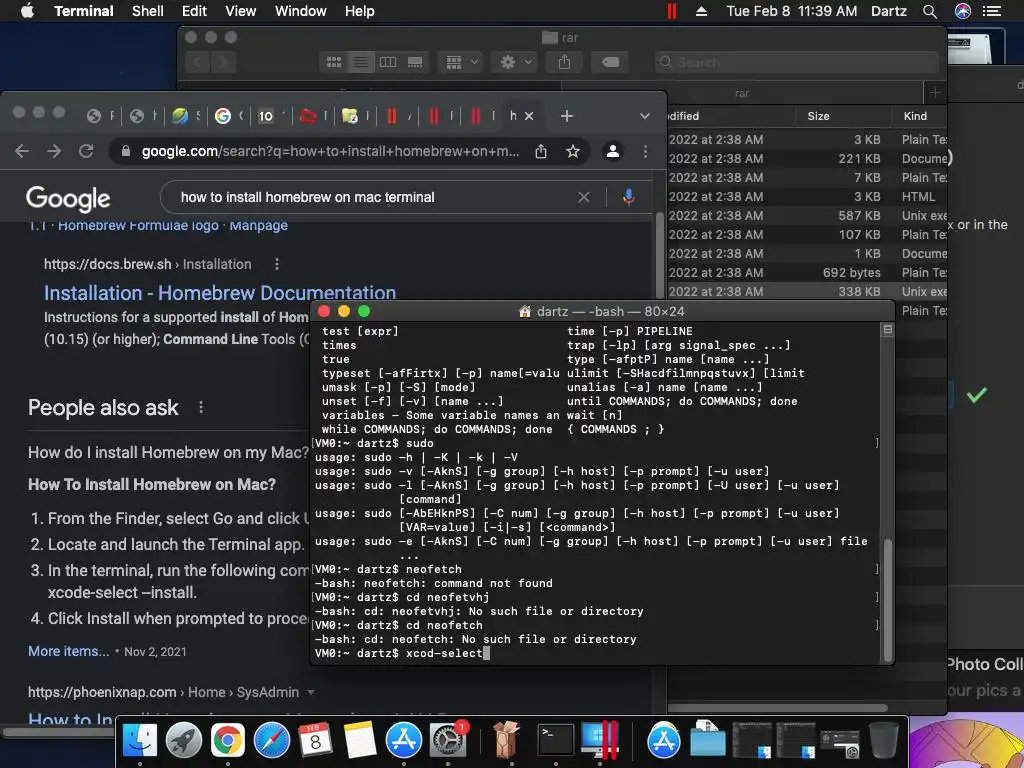Open Calendar in the Dock
Screen dimensions: 1024x768
coord(315,740)
